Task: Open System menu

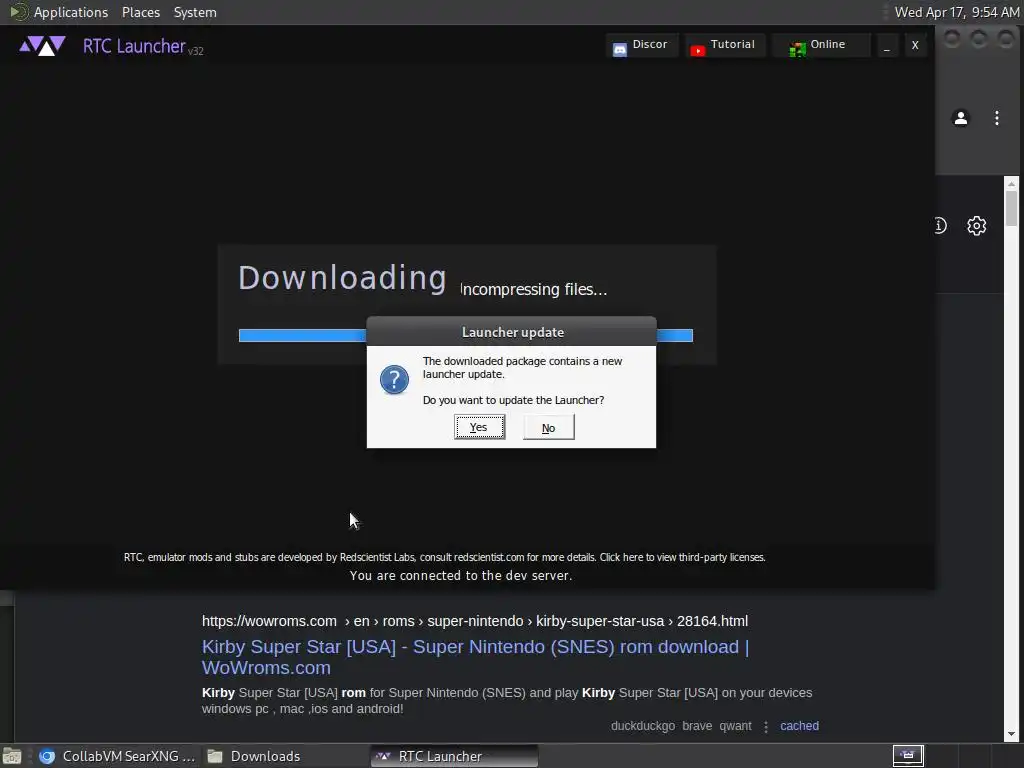Action: pos(195,12)
